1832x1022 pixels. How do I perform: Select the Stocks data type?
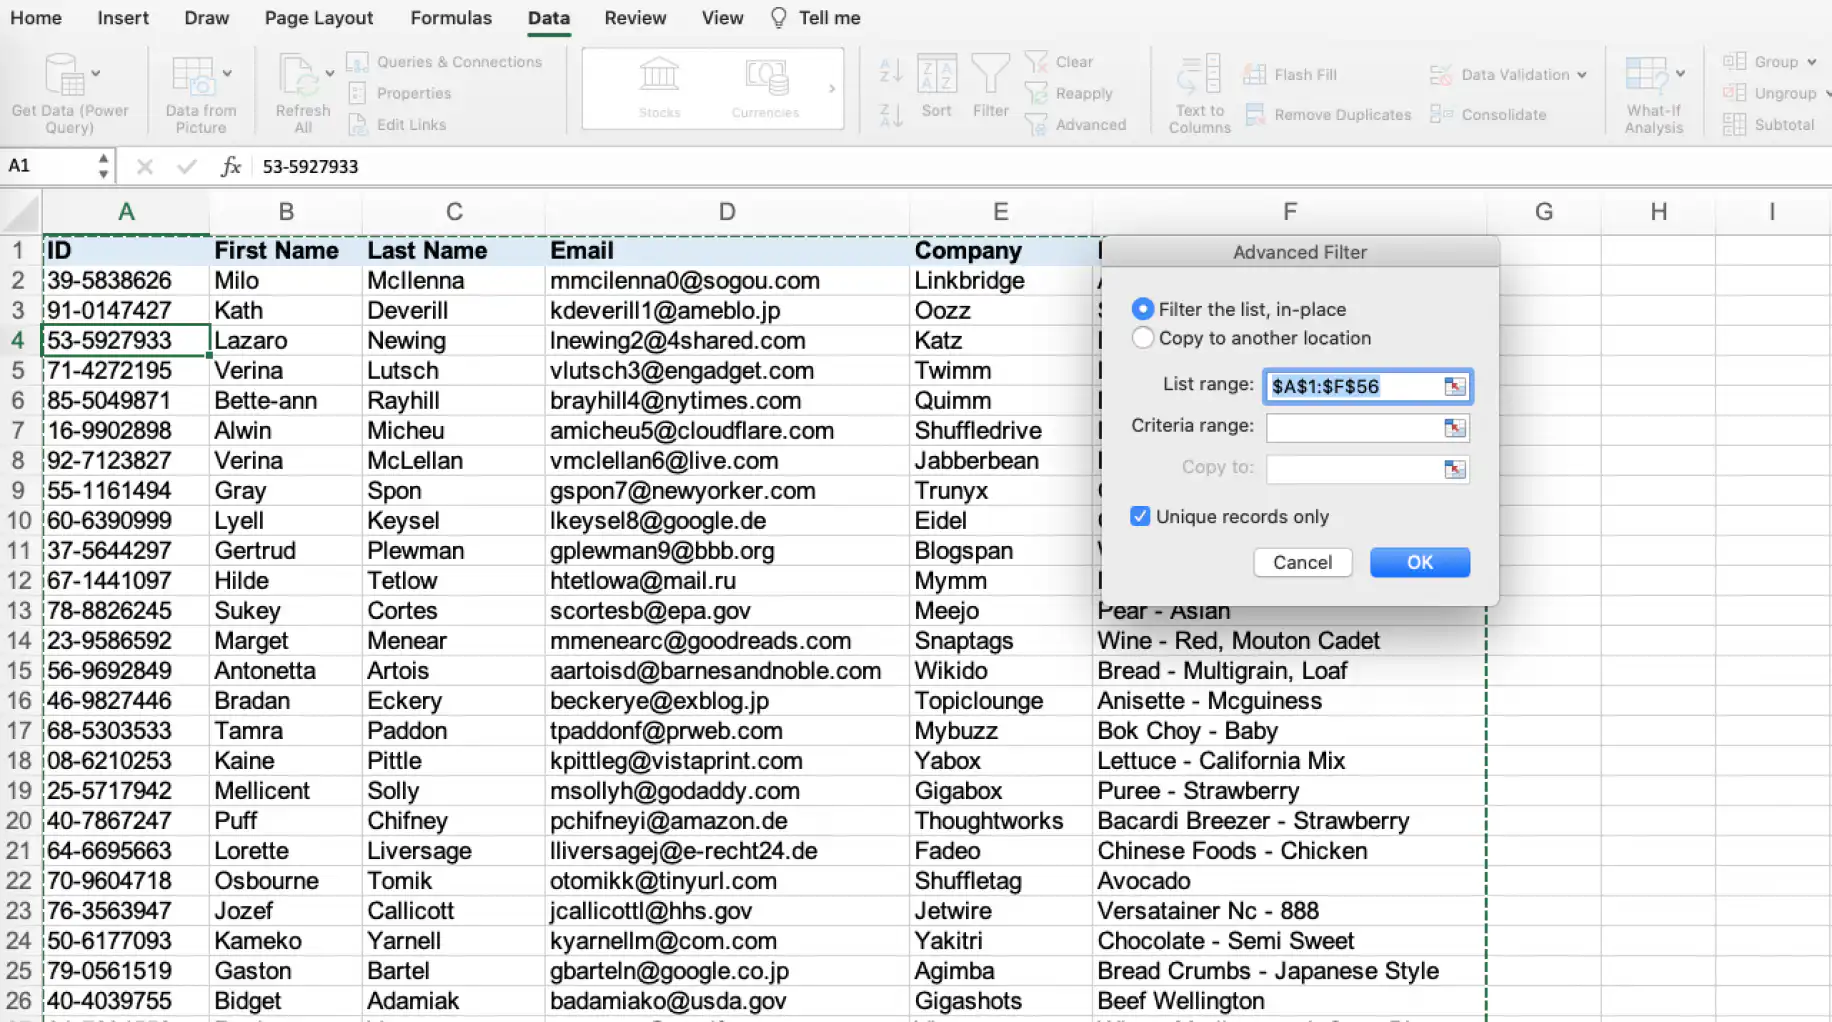coord(659,88)
